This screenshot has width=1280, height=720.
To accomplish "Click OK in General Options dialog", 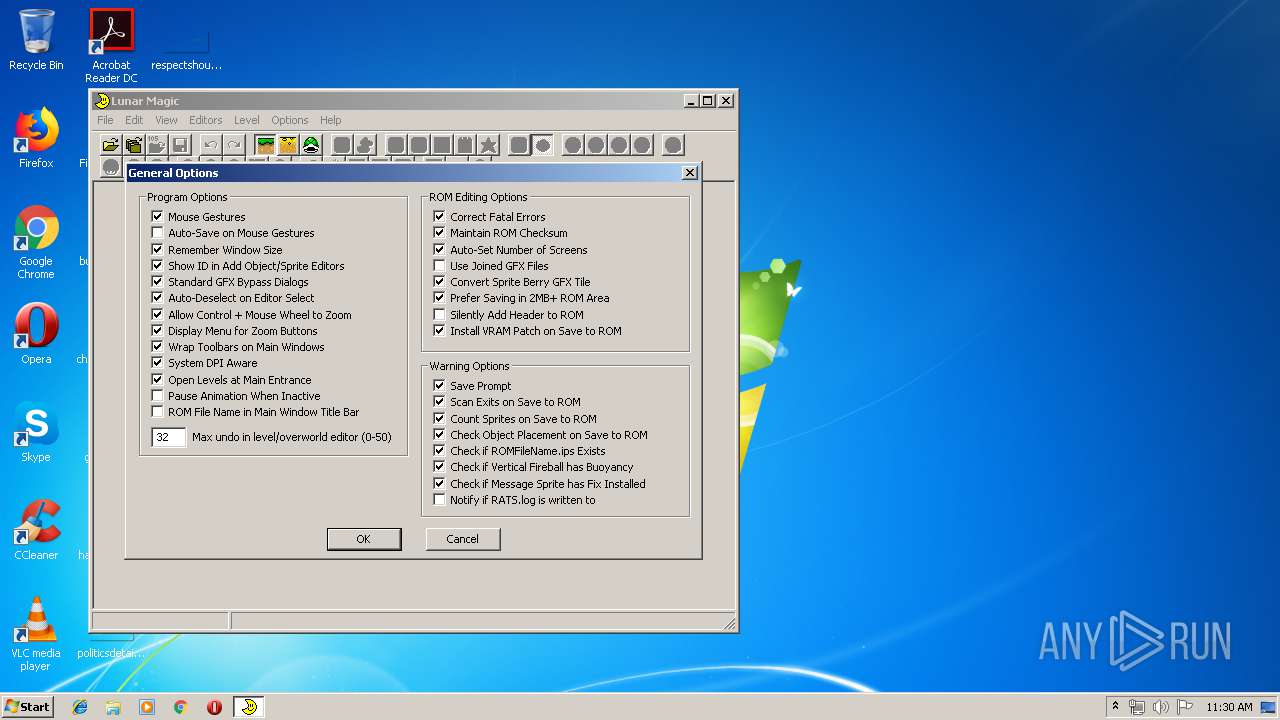I will click(364, 539).
